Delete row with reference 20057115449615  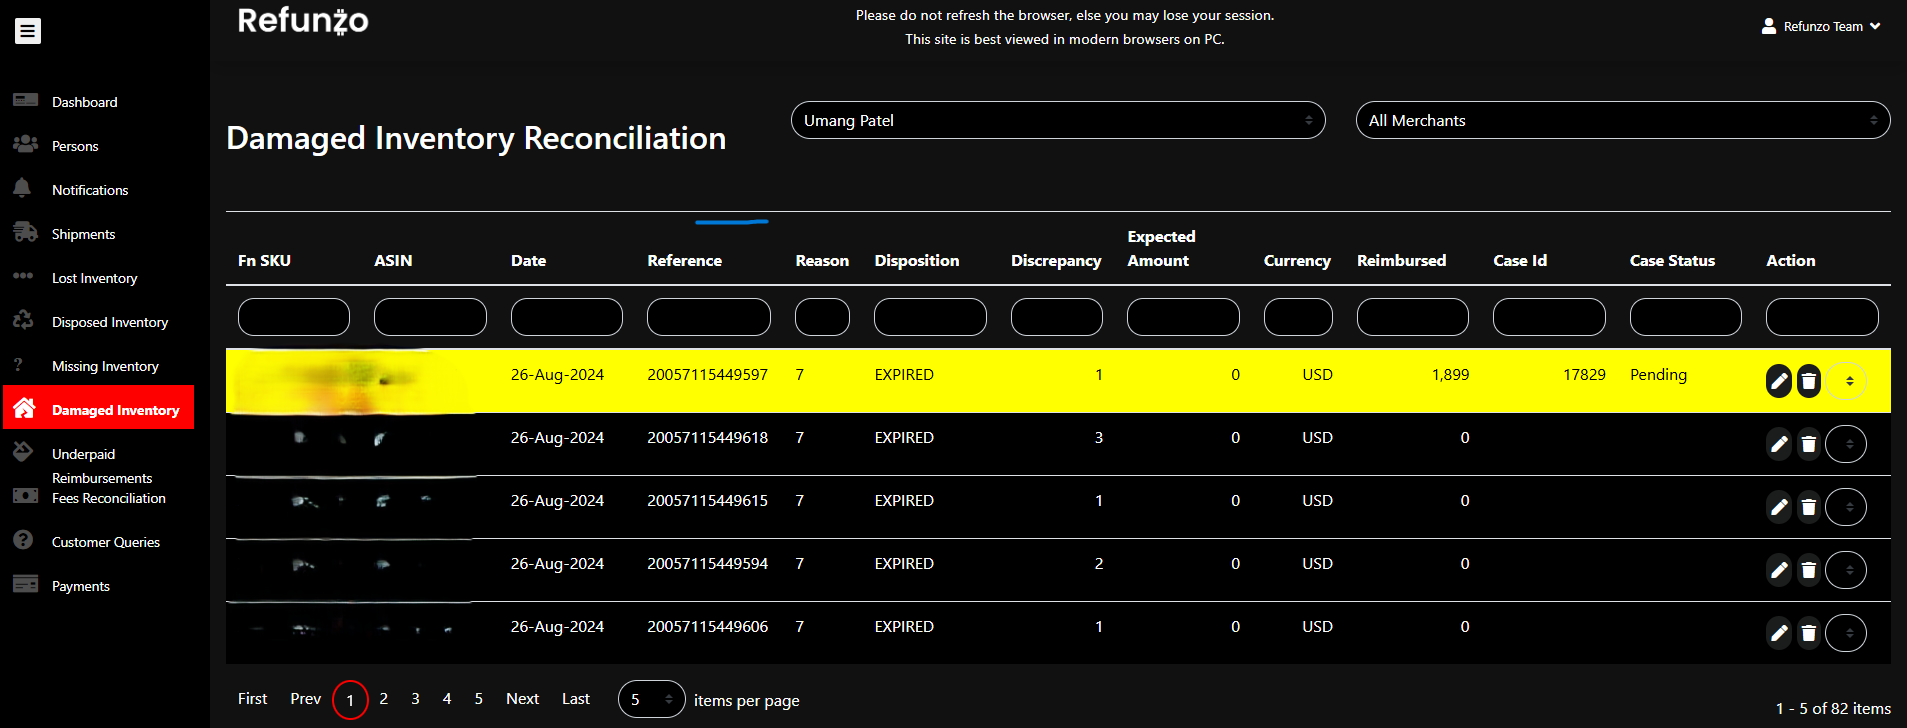[1809, 507]
